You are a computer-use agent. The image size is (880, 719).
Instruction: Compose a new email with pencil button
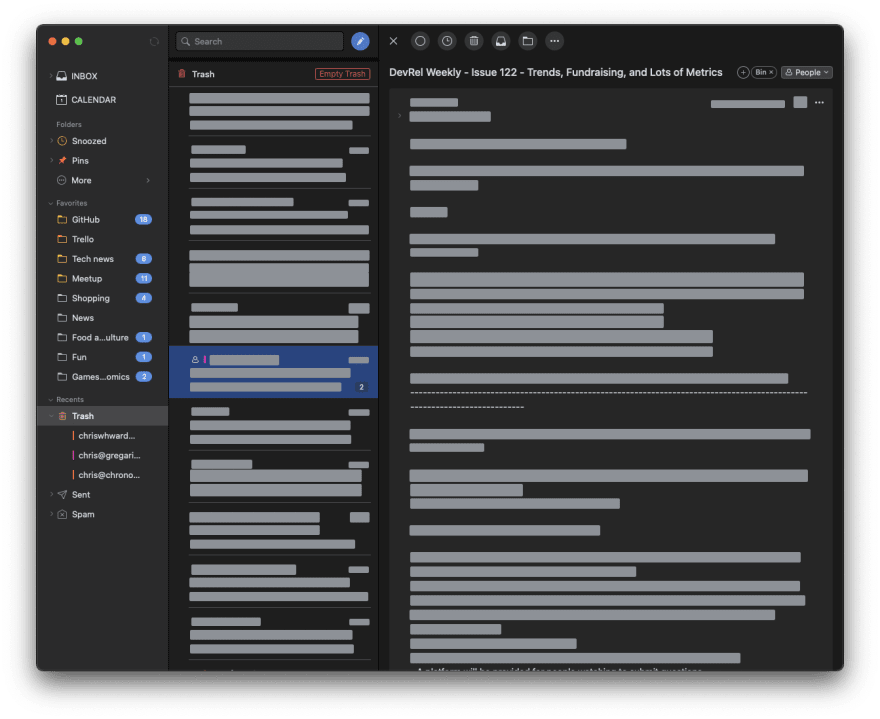point(360,42)
